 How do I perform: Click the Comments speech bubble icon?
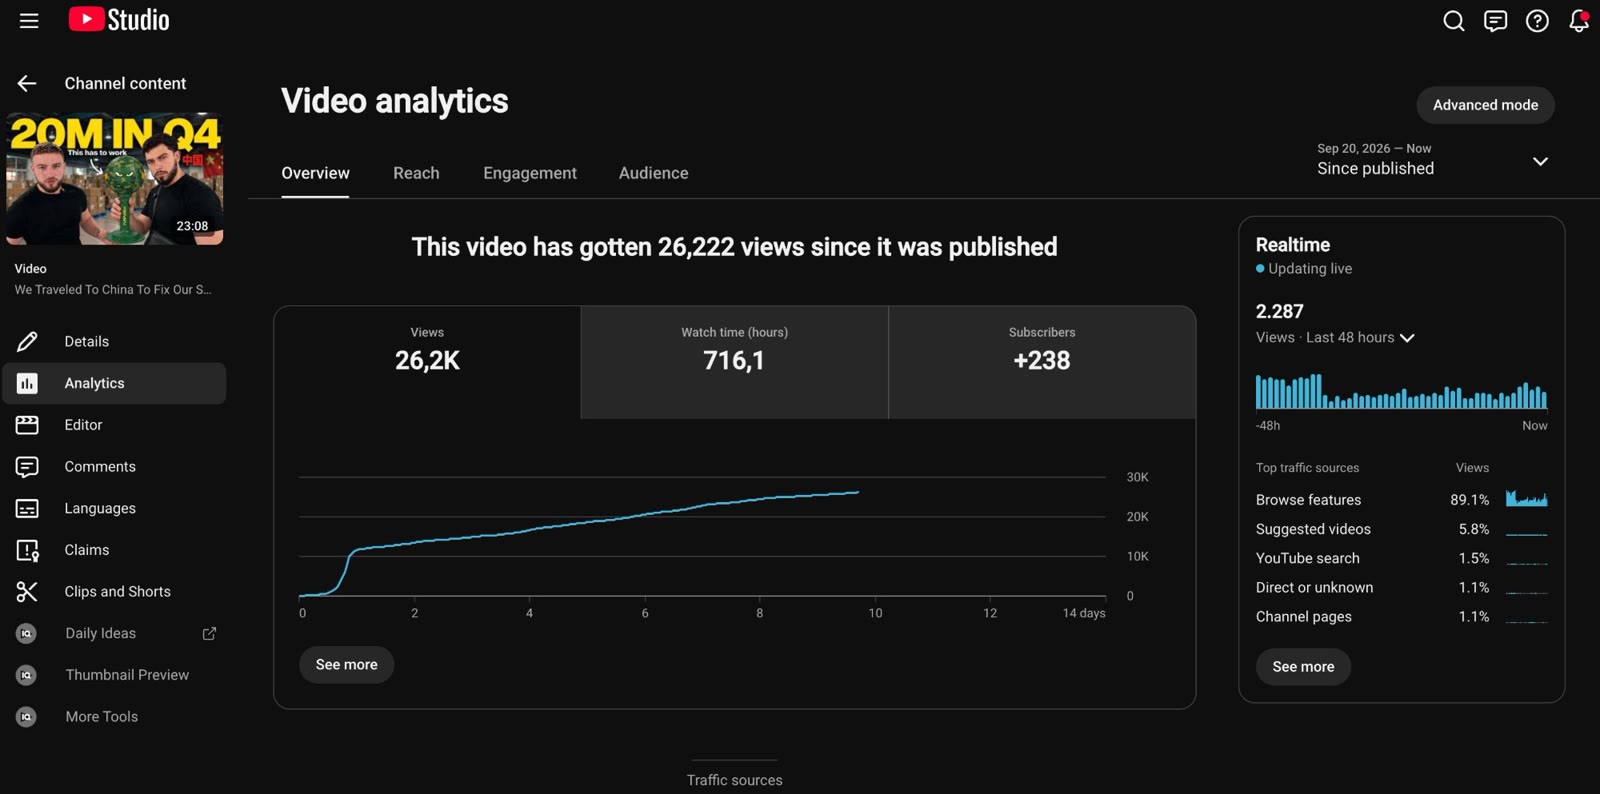tap(27, 467)
